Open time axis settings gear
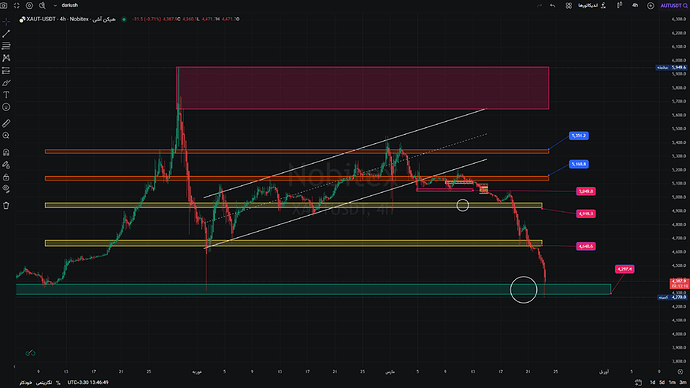The image size is (690, 388). pos(680,372)
